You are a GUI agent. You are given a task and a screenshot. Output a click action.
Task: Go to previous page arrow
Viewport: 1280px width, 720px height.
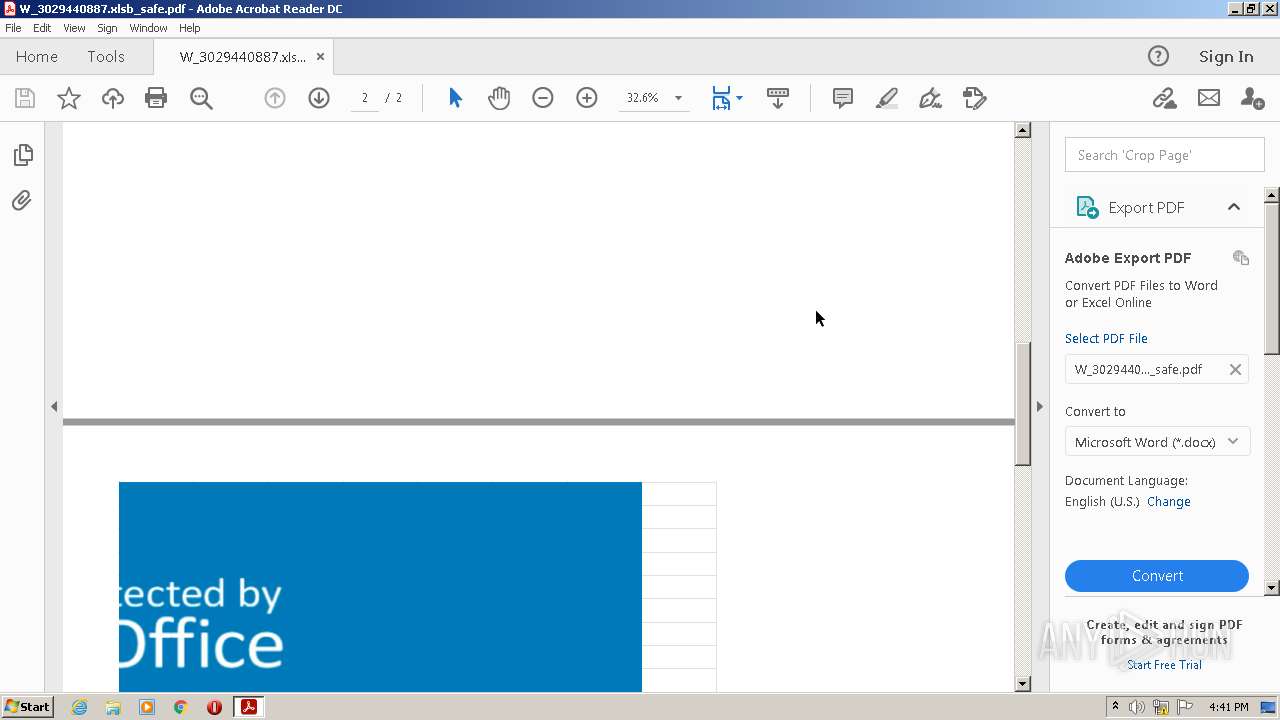click(x=275, y=98)
